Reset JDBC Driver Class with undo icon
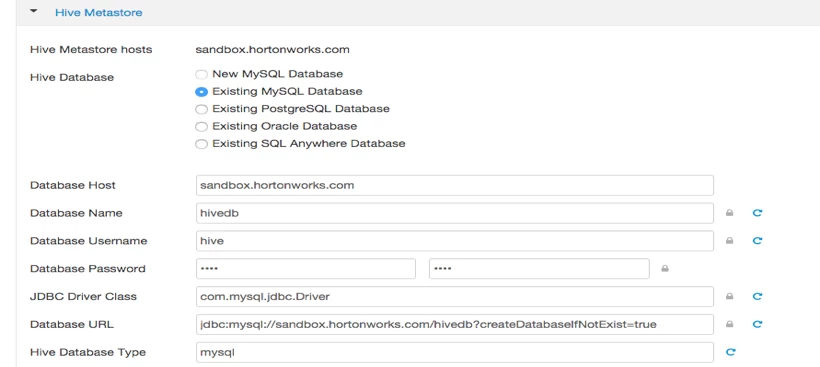This screenshot has width=820, height=367. (757, 296)
